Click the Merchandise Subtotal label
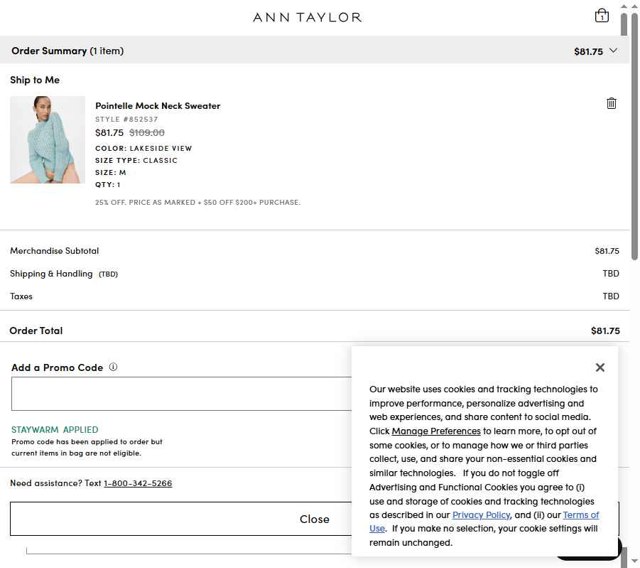The image size is (640, 568). point(54,251)
